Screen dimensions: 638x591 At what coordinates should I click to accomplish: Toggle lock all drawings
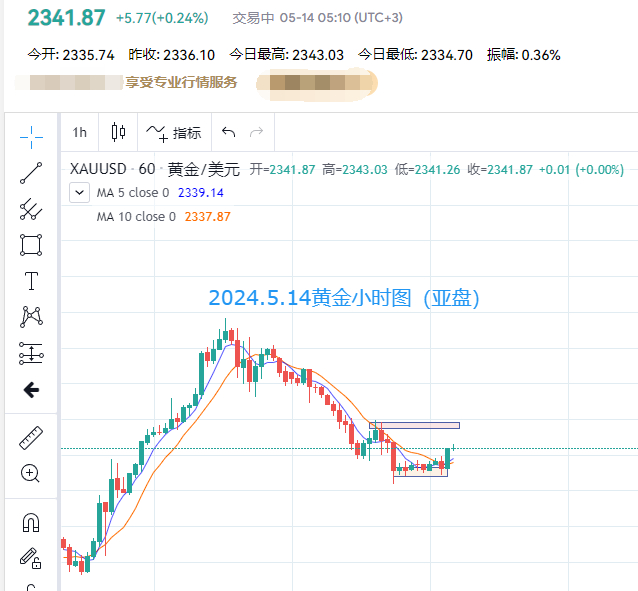[31, 558]
